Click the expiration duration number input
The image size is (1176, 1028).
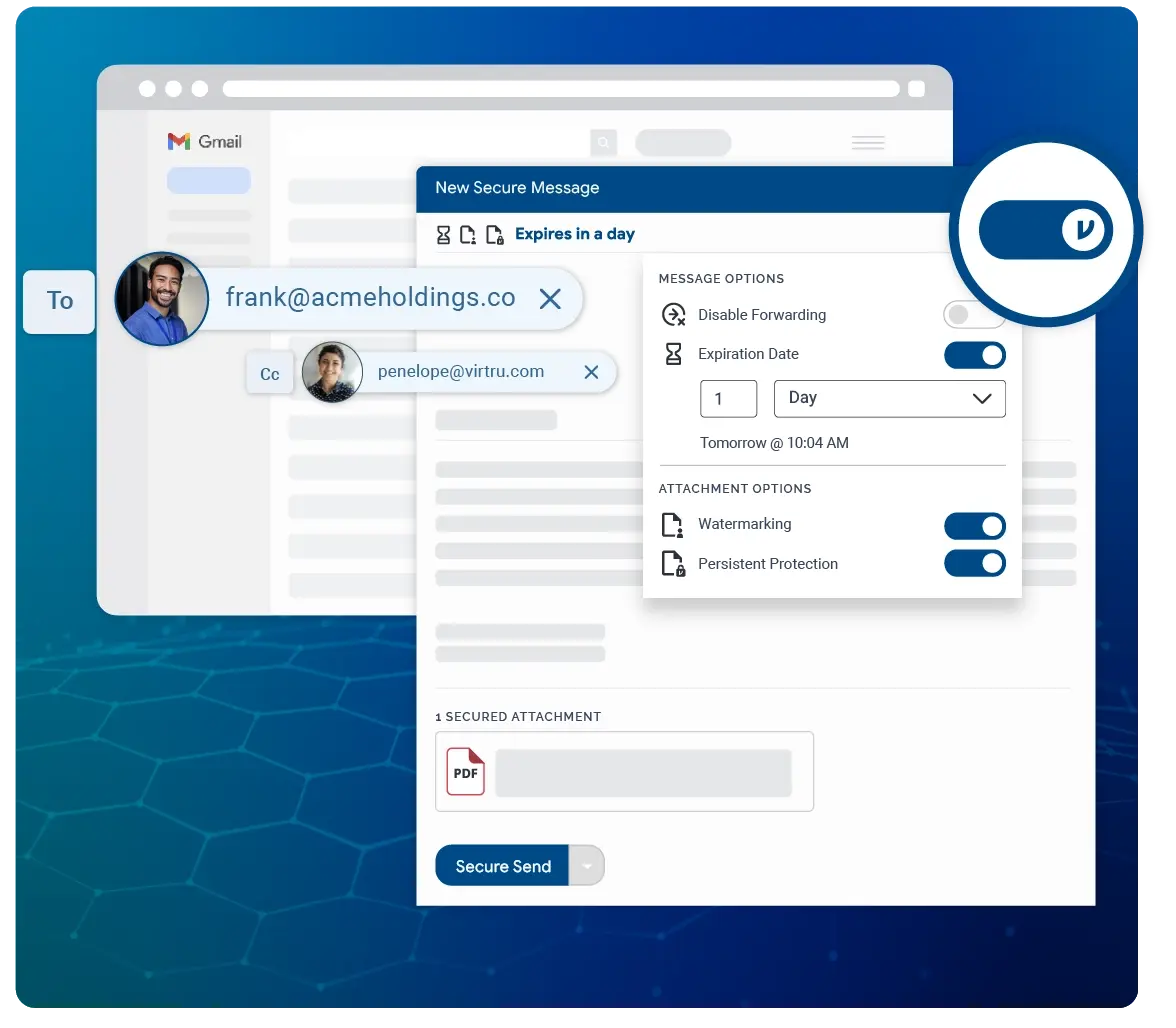pos(728,398)
